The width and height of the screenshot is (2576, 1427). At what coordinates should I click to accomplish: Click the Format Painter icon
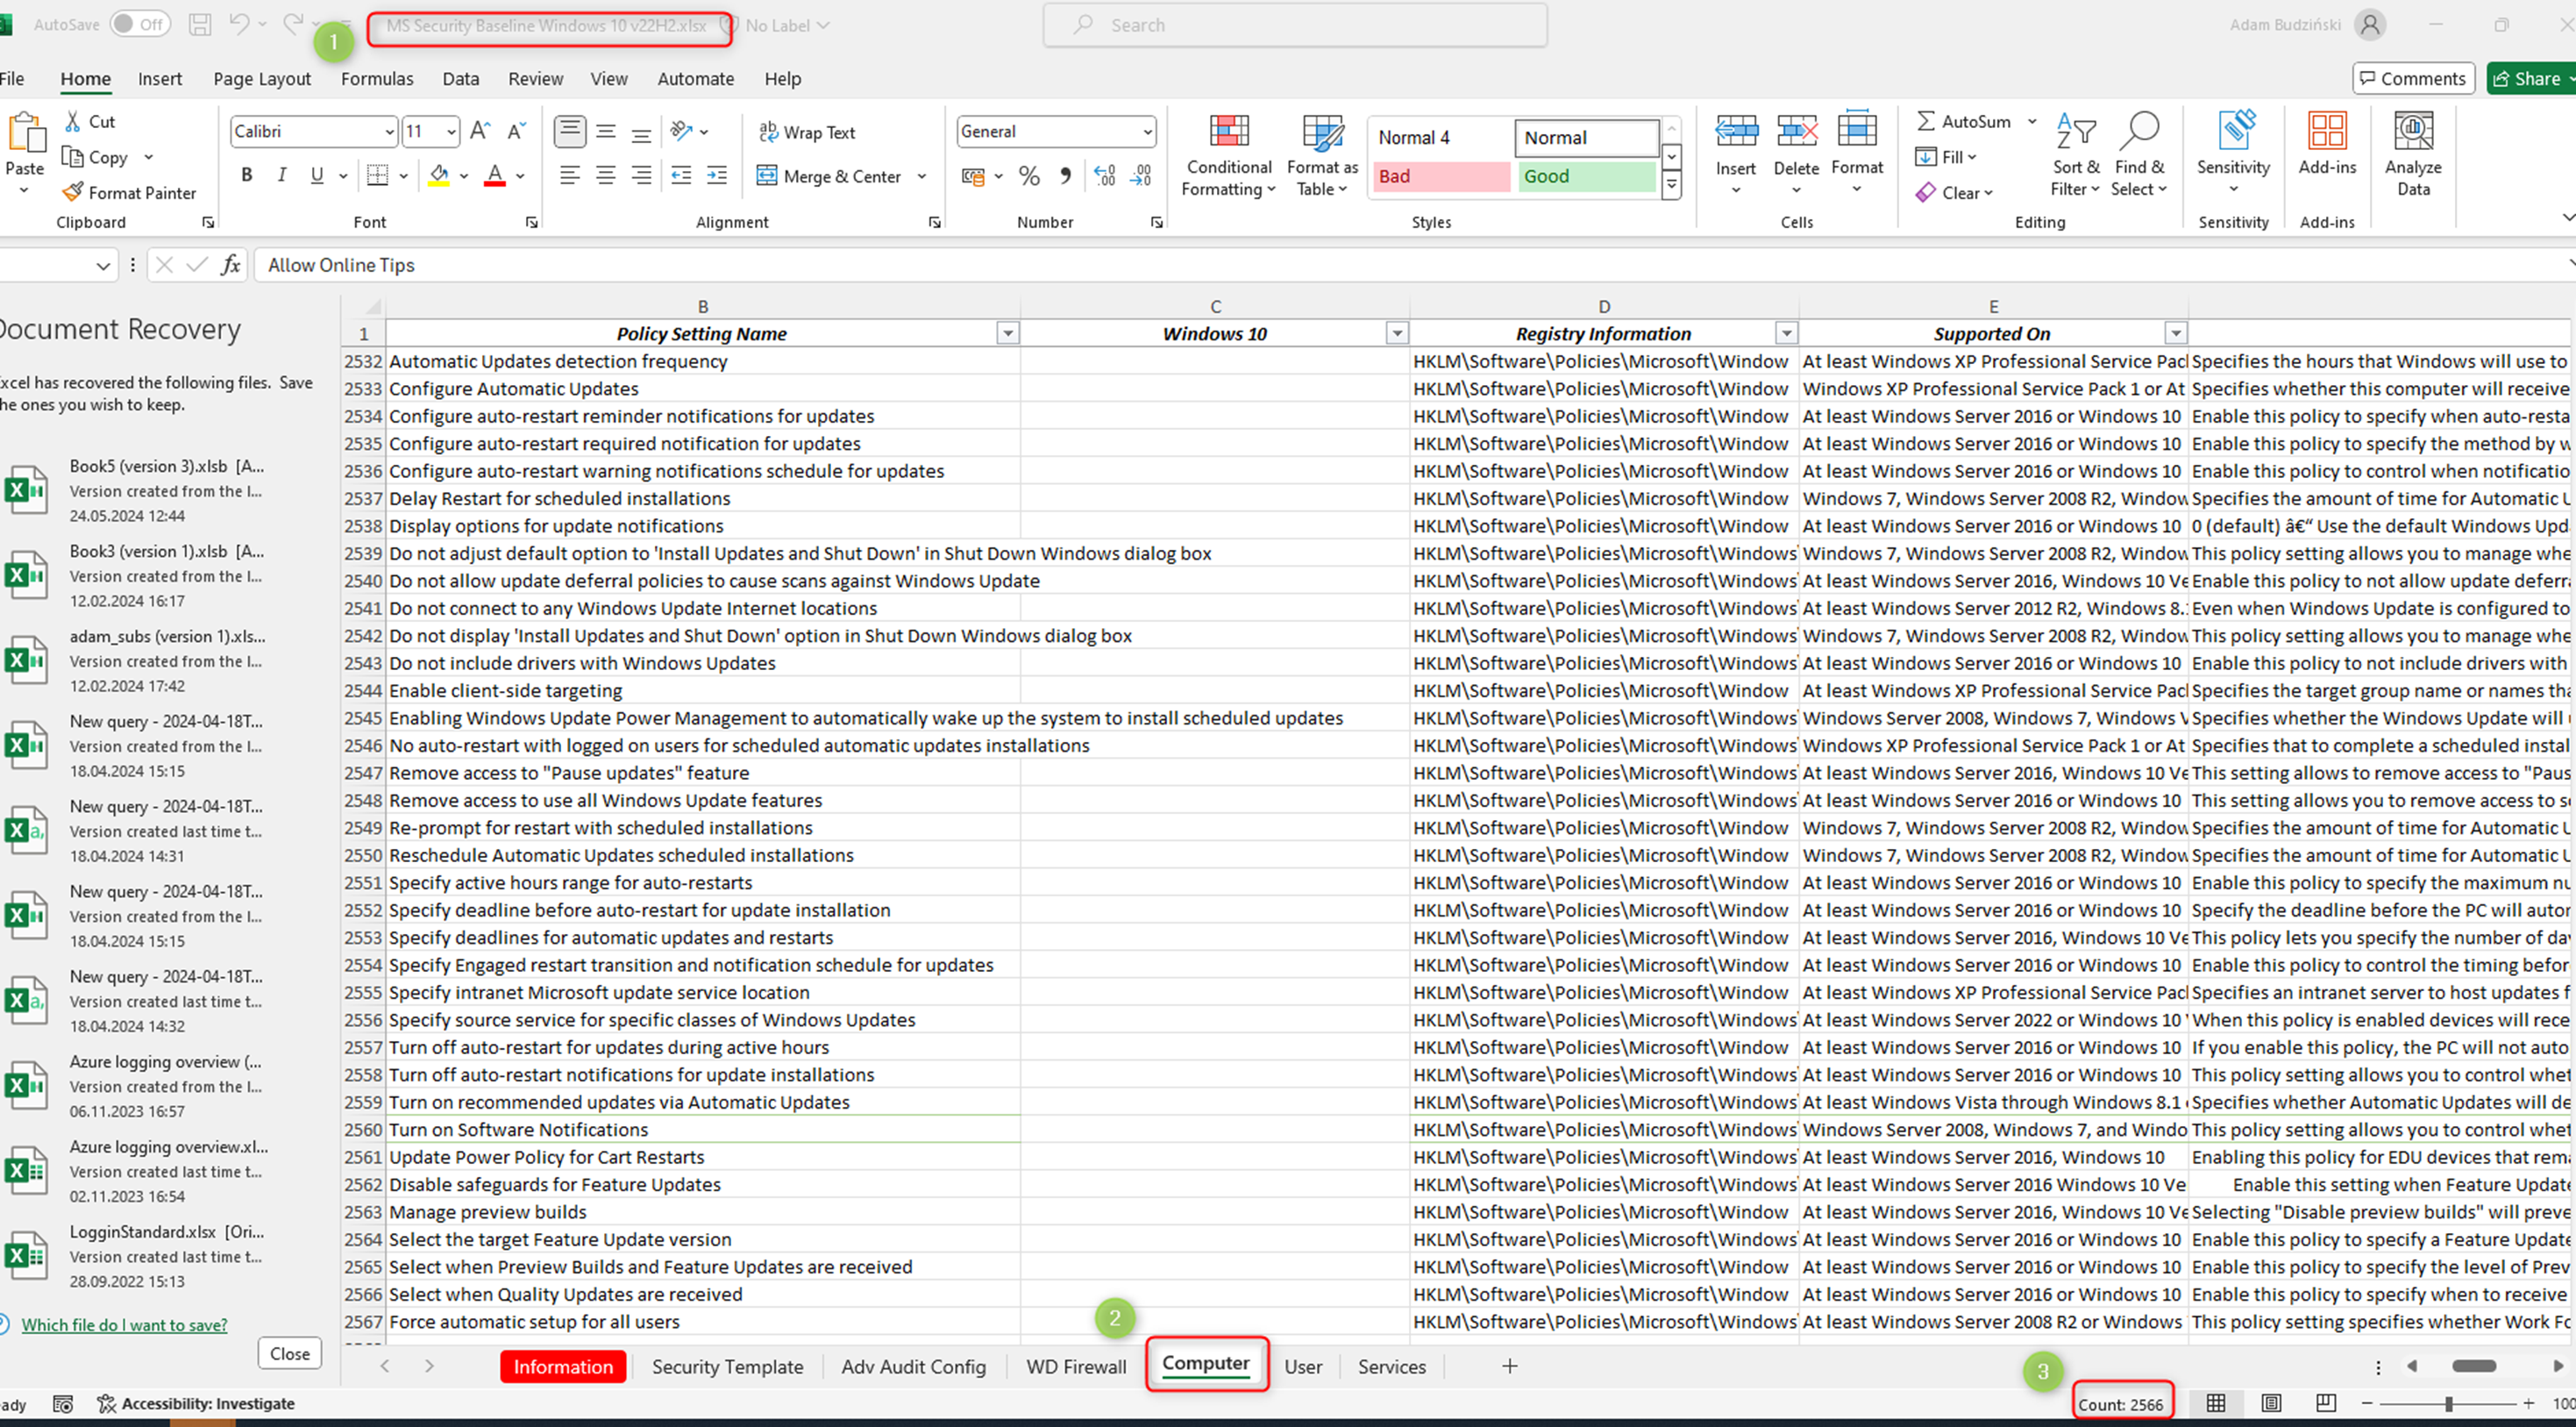pyautogui.click(x=73, y=192)
